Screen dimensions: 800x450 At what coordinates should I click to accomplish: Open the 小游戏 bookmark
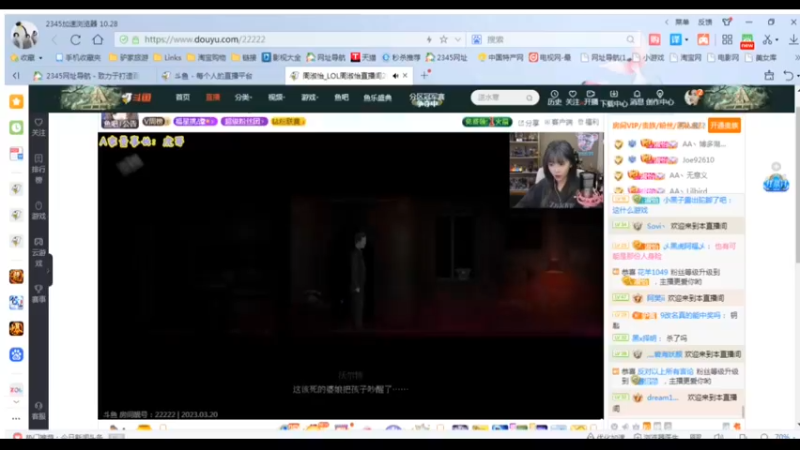[x=648, y=58]
